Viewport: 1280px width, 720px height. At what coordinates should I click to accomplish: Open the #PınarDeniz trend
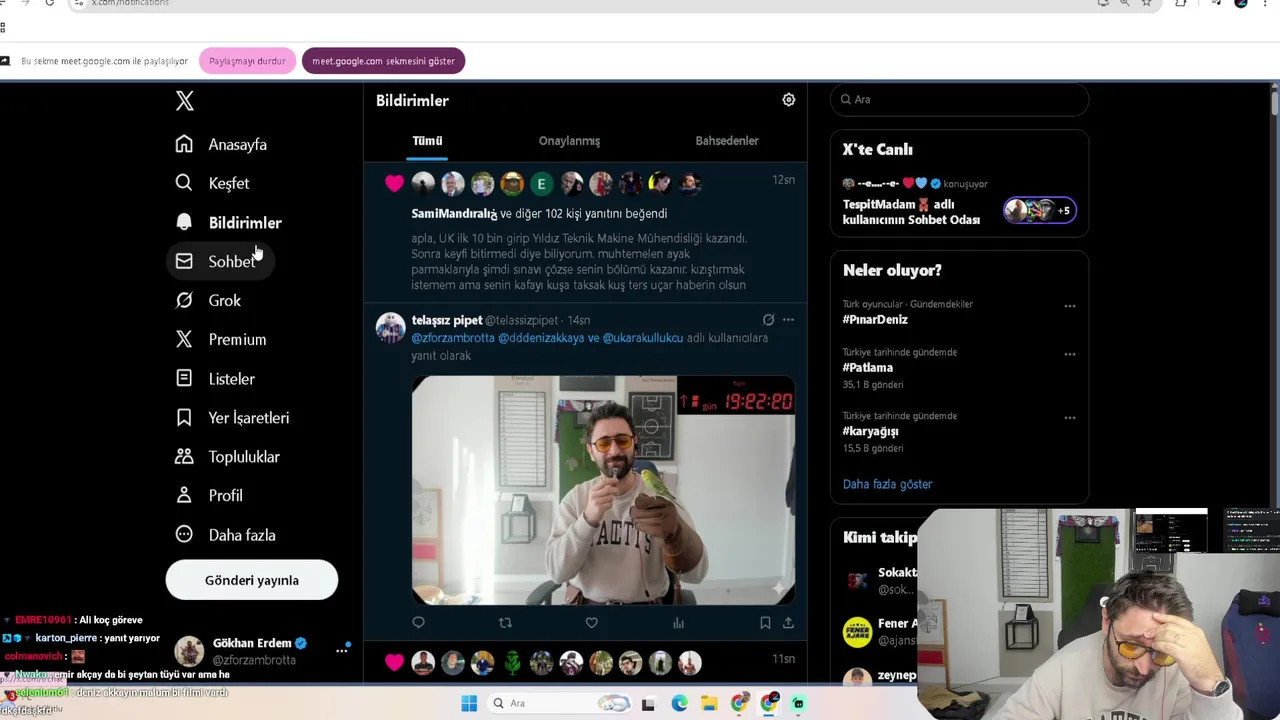(x=875, y=320)
